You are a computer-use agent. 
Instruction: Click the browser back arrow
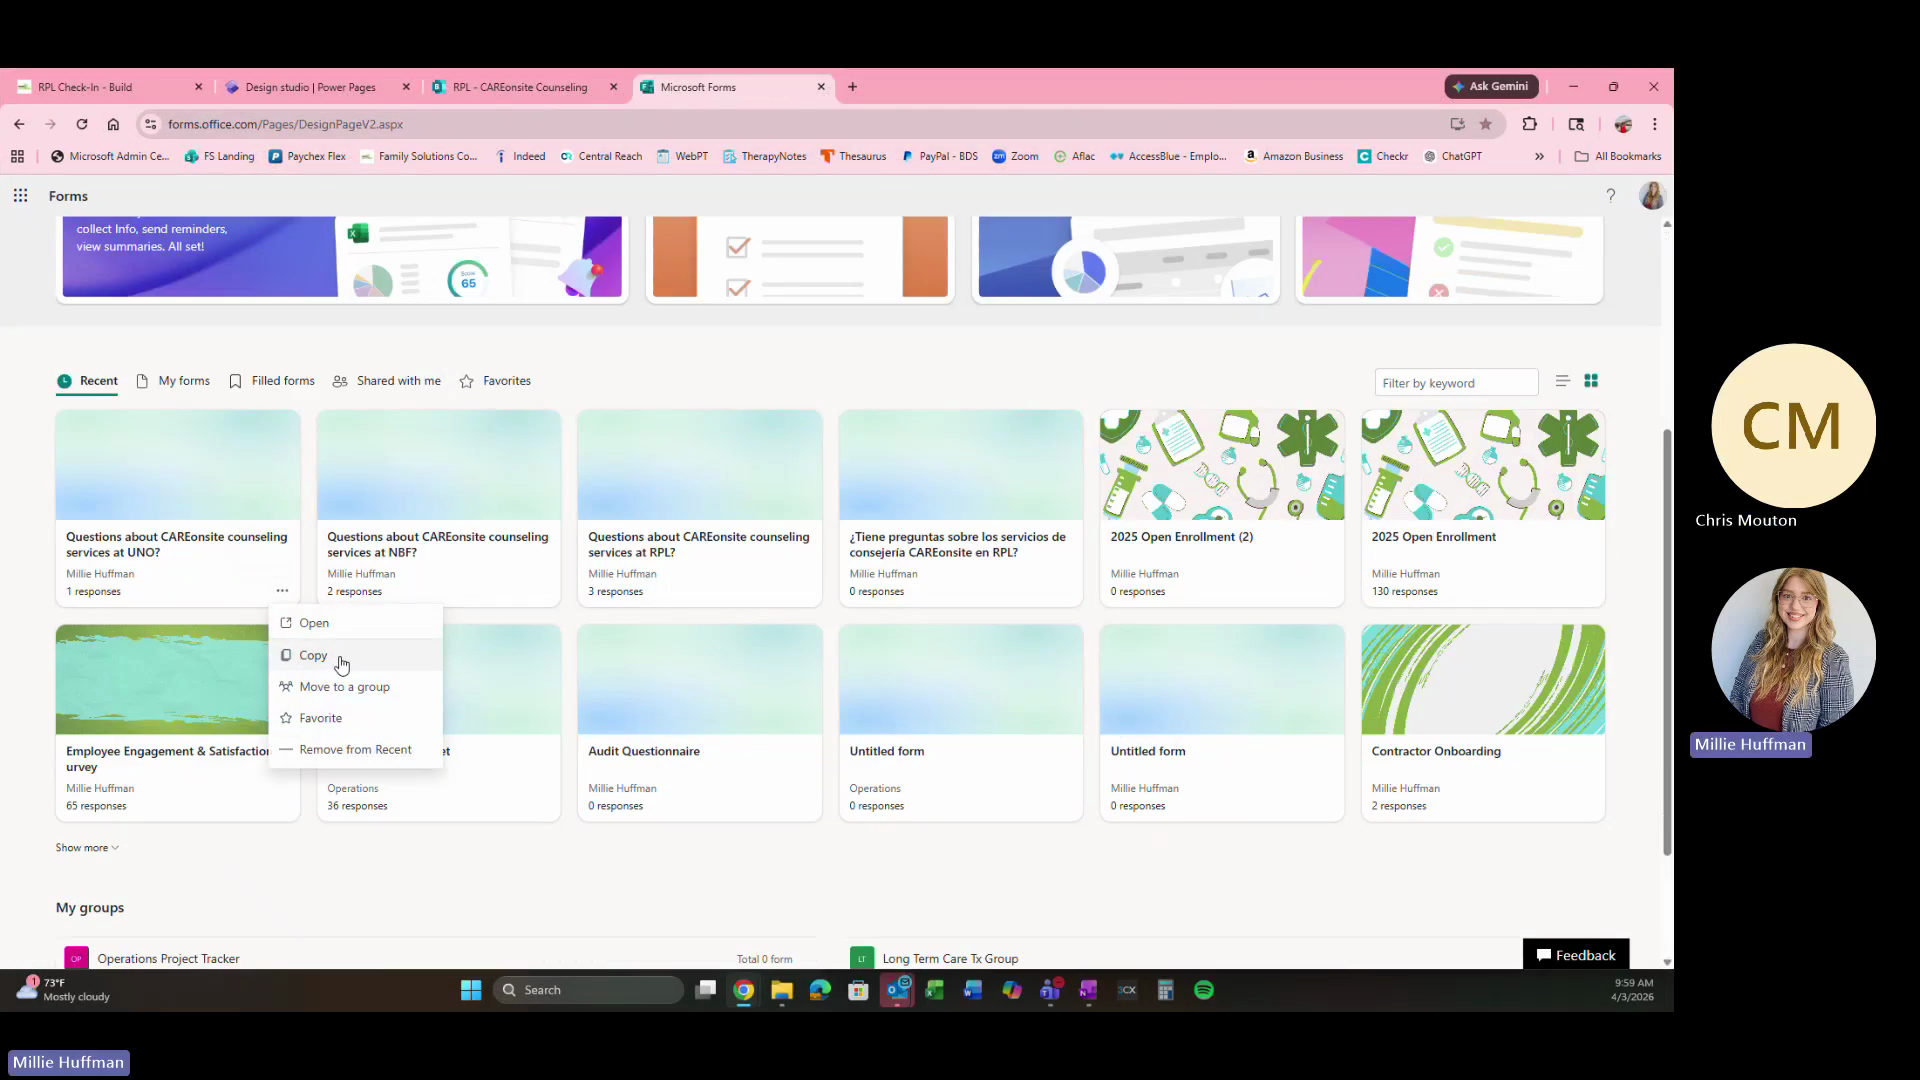pyautogui.click(x=19, y=124)
